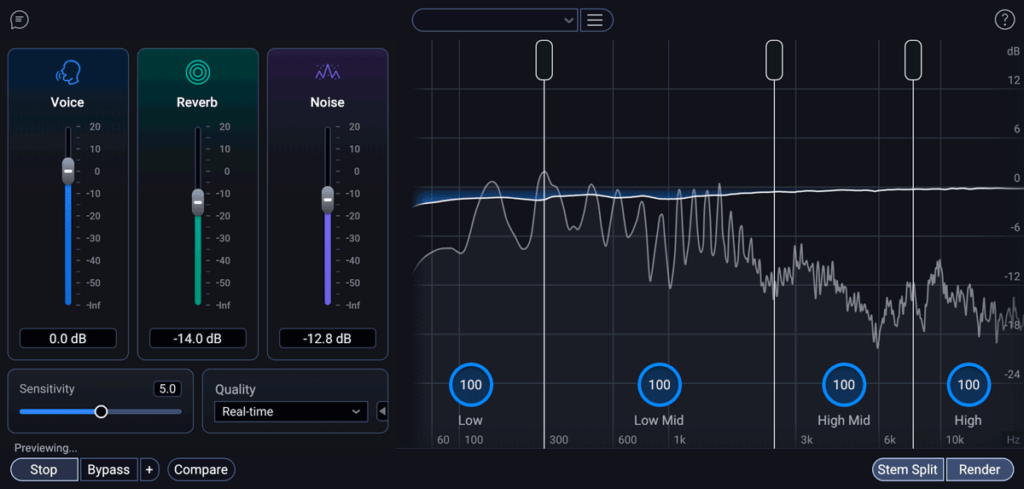The height and width of the screenshot is (489, 1024).
Task: Toggle the Compare button
Action: click(201, 470)
